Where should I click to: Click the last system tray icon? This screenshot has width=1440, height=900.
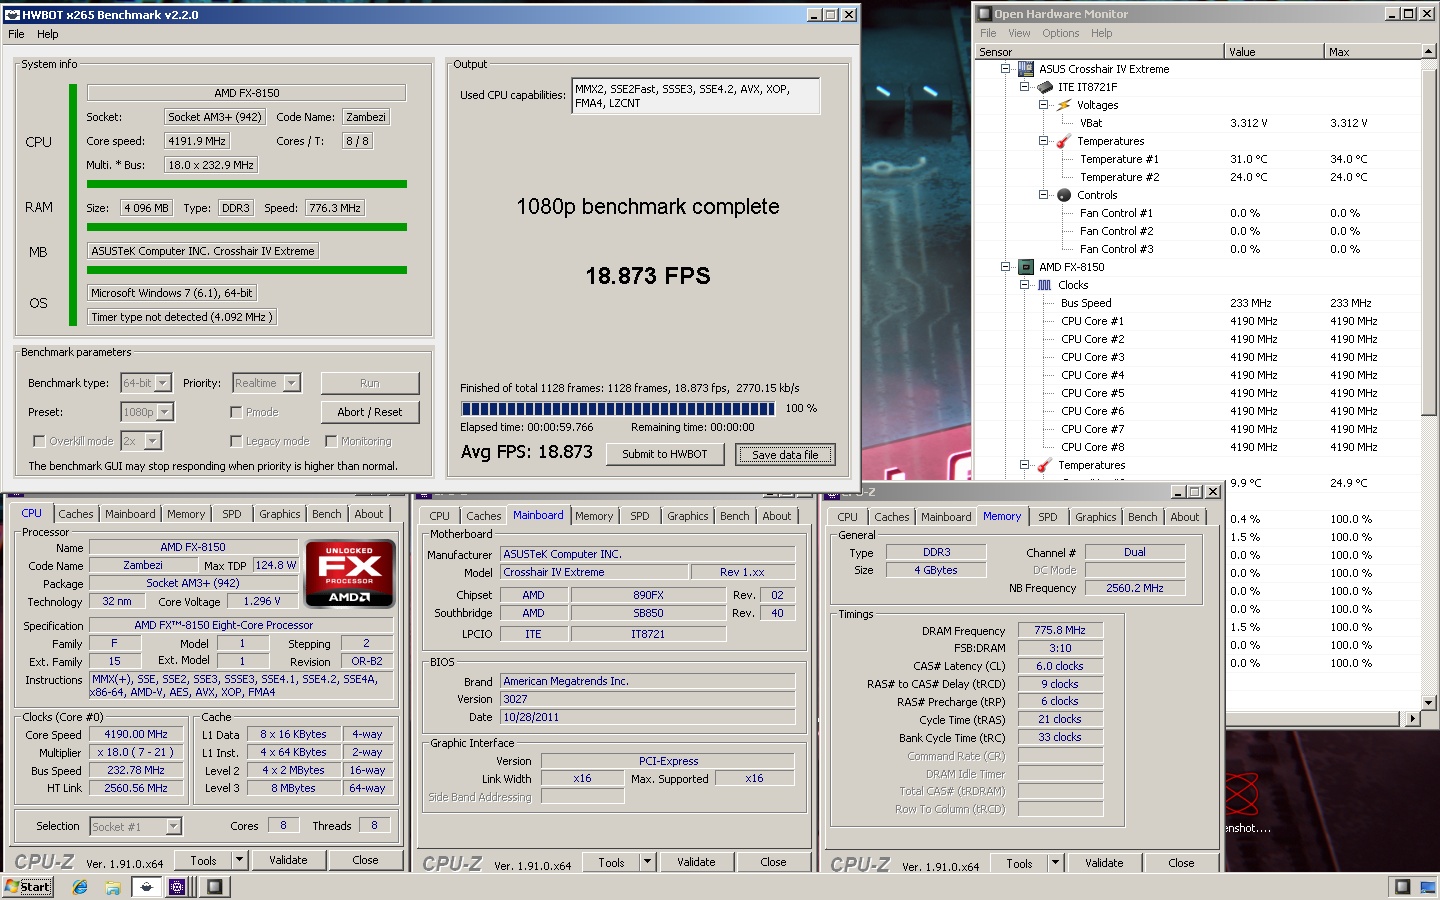(x=1428, y=886)
